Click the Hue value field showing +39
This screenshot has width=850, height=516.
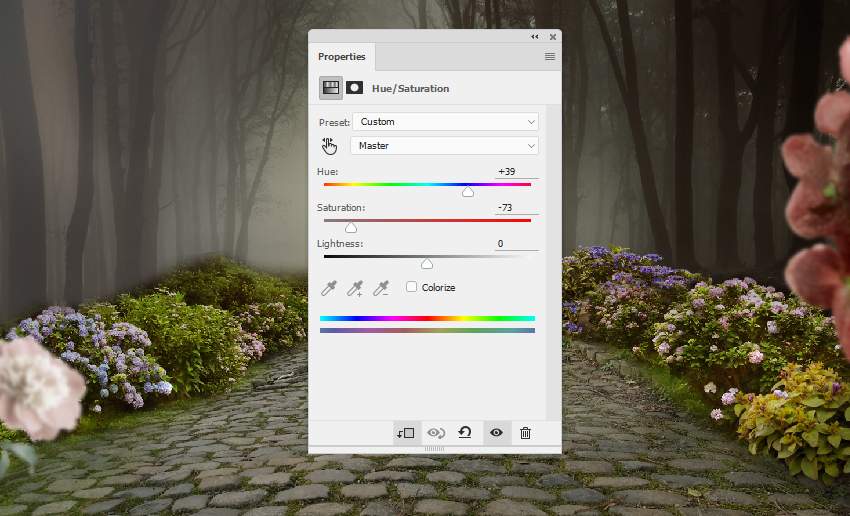click(517, 171)
